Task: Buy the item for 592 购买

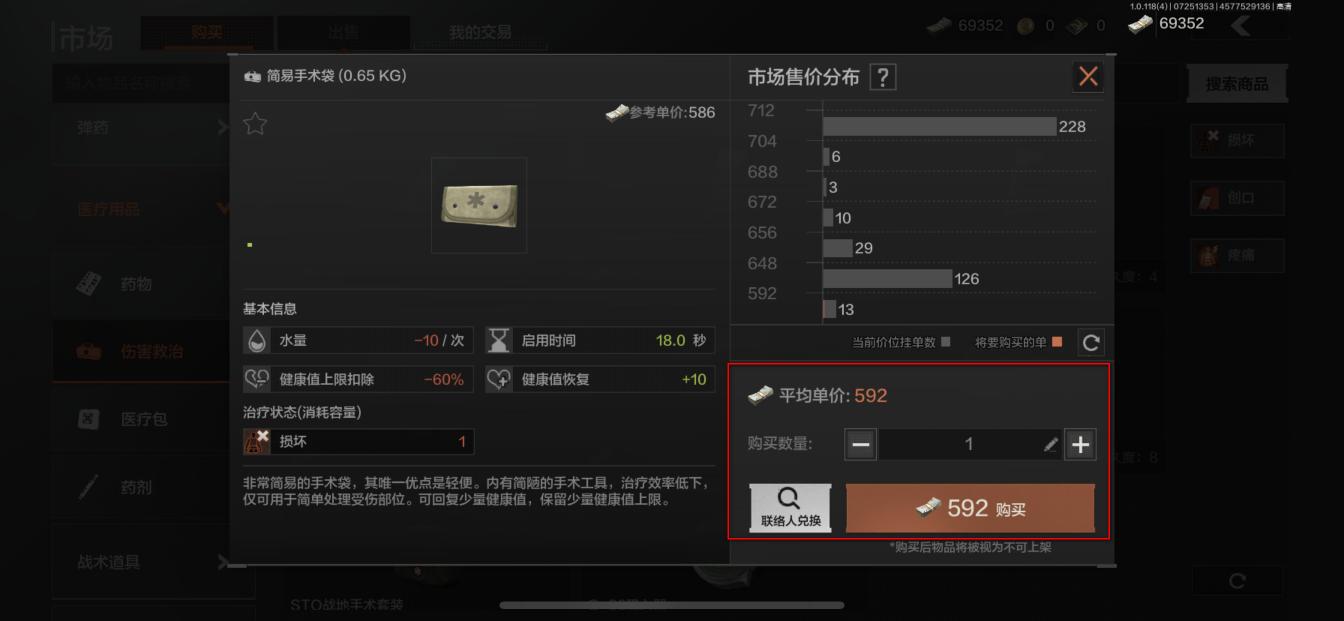Action: point(970,508)
